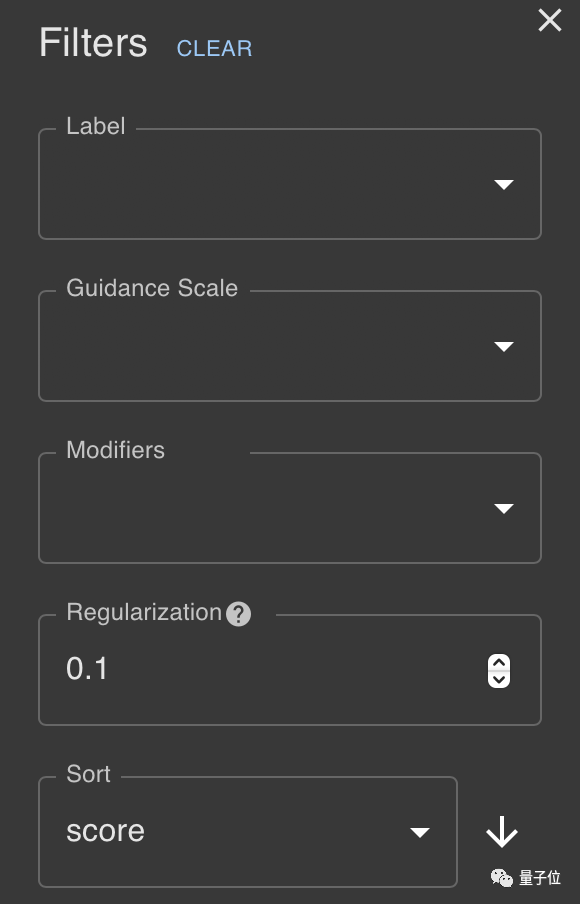The height and width of the screenshot is (904, 580).
Task: Click the 量子位 watermark text
Action: click(540, 878)
